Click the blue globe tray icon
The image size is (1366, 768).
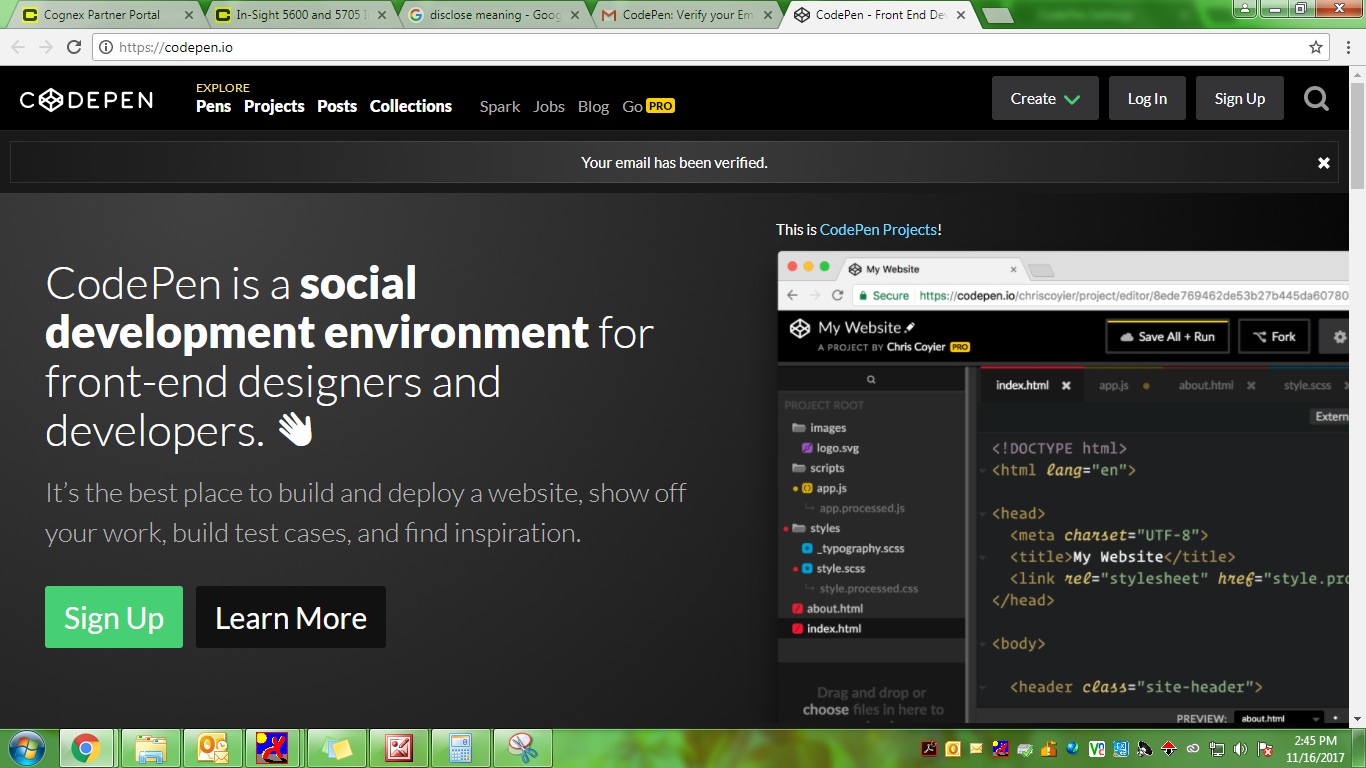[1072, 748]
